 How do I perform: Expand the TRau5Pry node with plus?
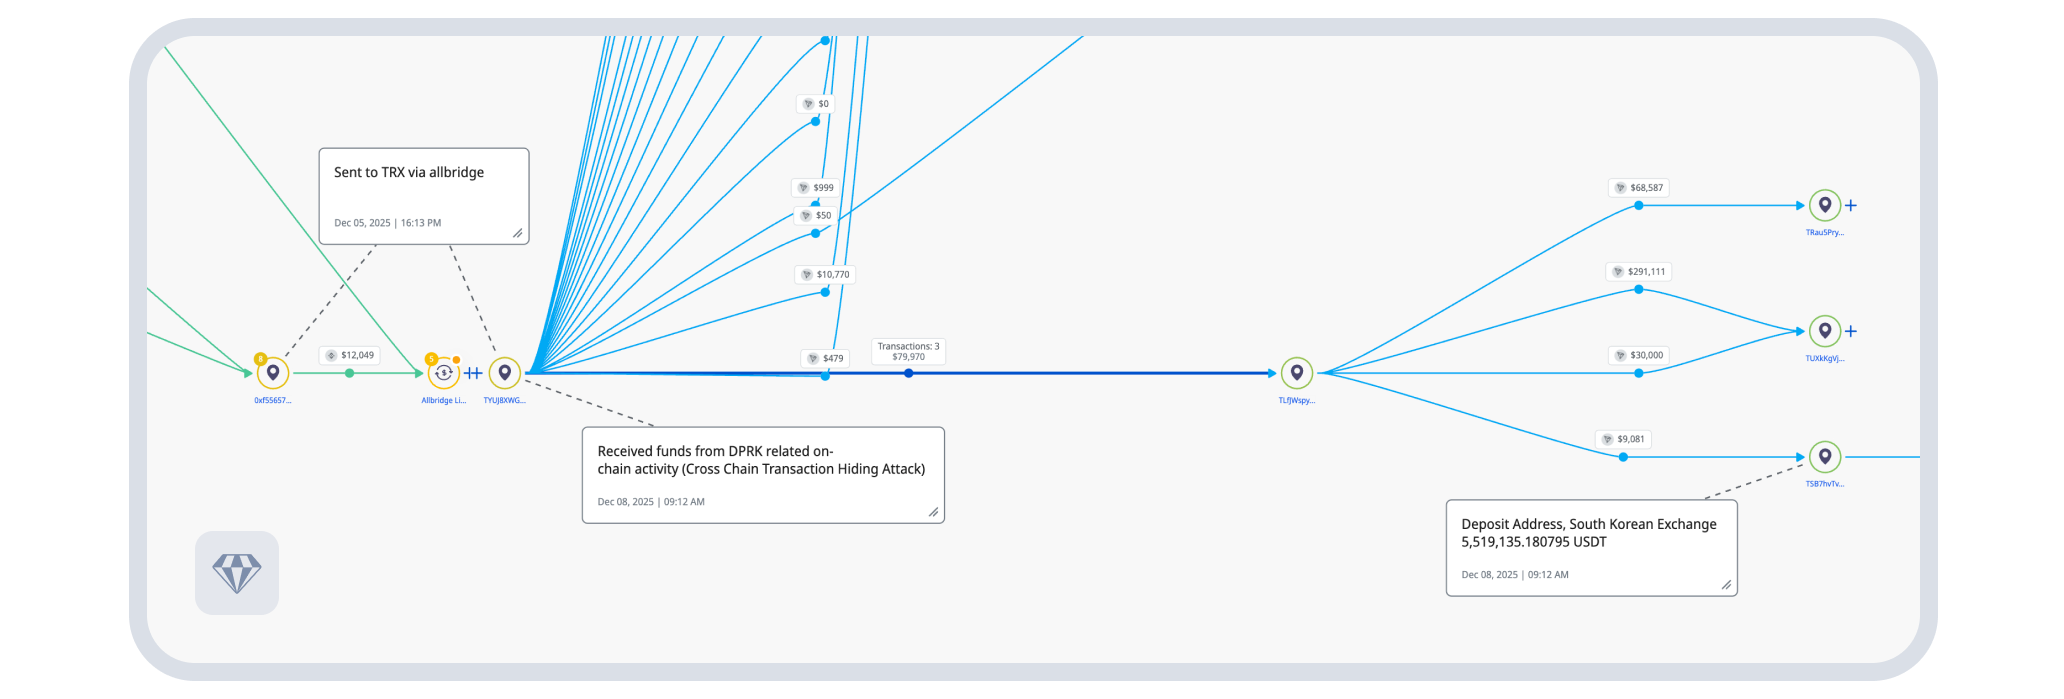[x=1851, y=206]
